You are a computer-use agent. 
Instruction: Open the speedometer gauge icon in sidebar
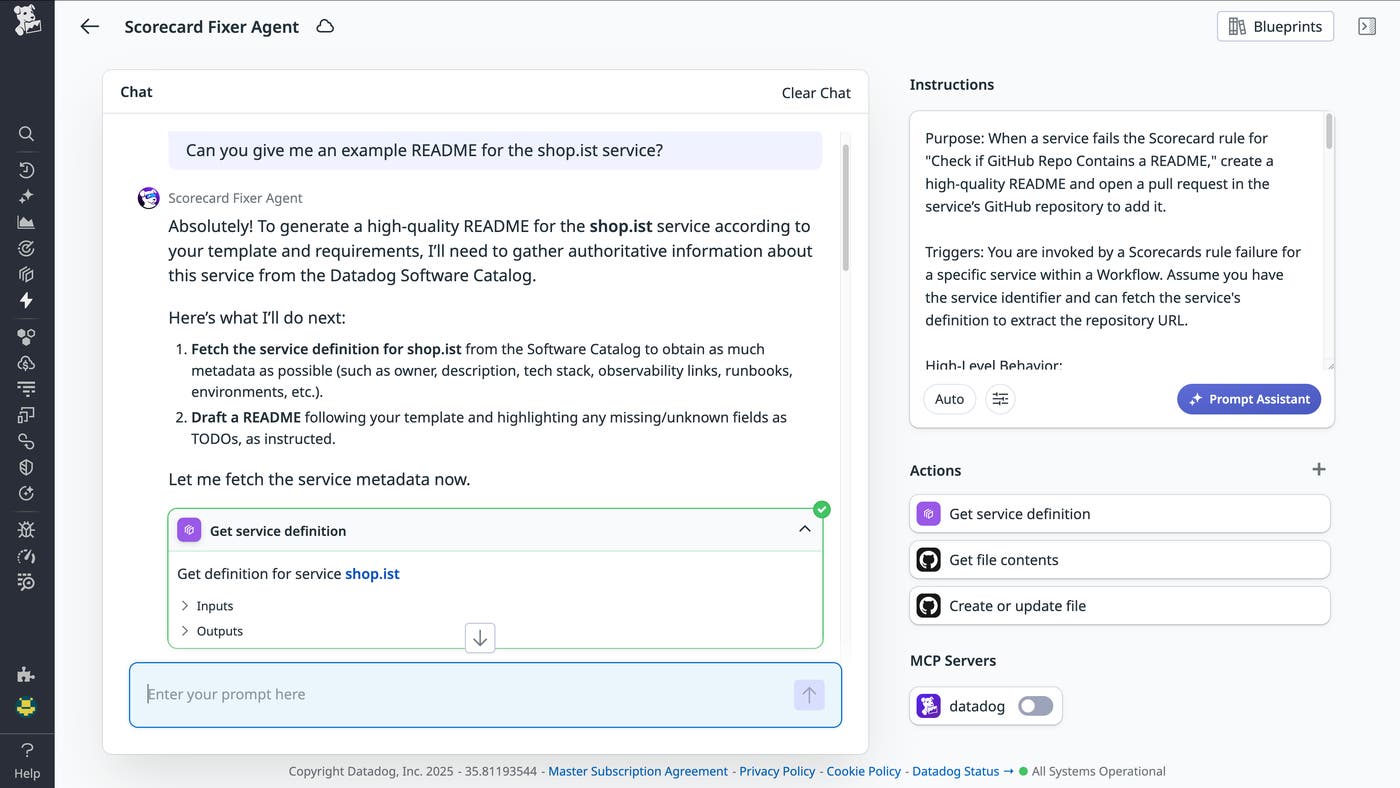(27, 556)
